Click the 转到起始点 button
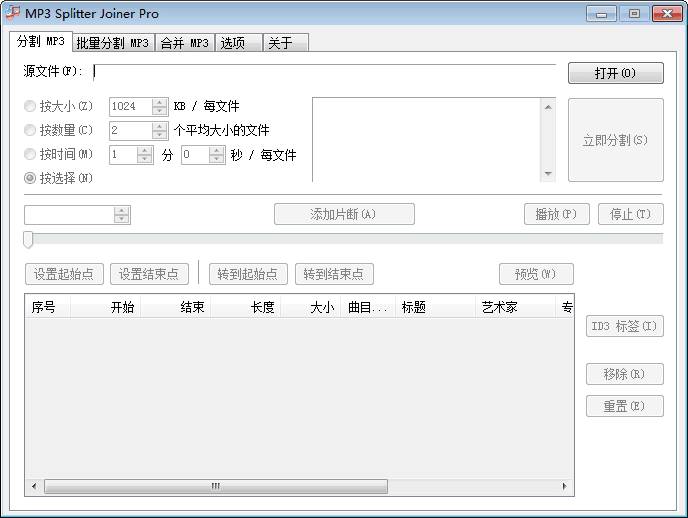The image size is (688, 518). [x=248, y=274]
